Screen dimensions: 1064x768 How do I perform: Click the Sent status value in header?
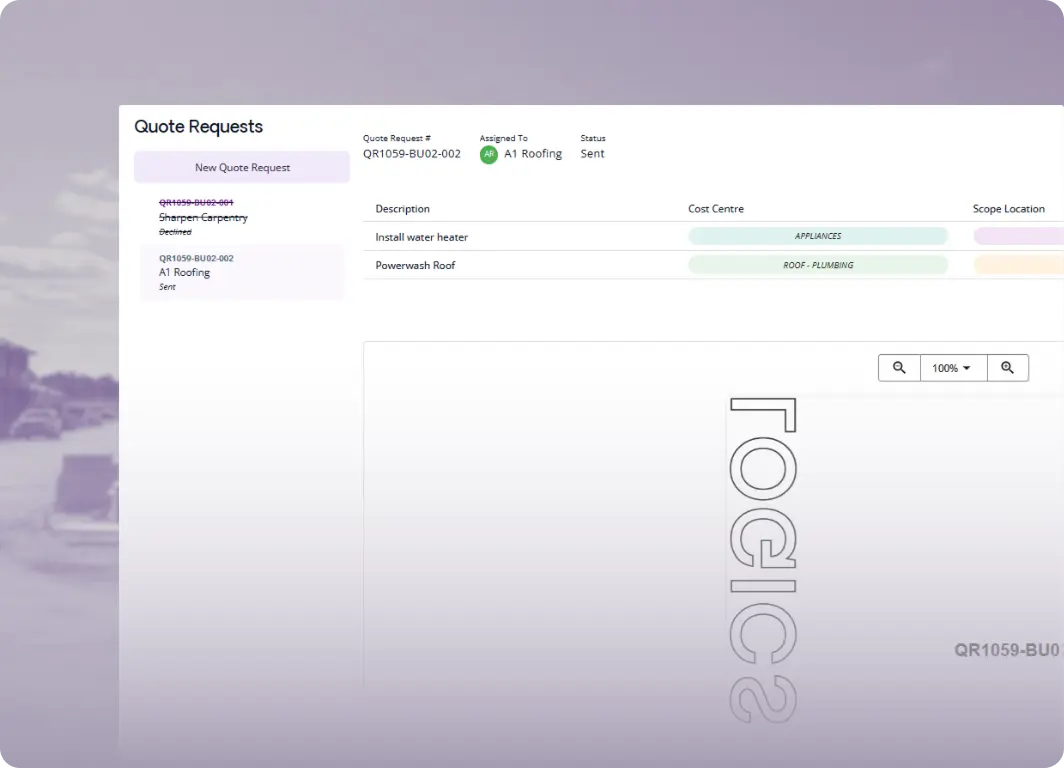(592, 154)
